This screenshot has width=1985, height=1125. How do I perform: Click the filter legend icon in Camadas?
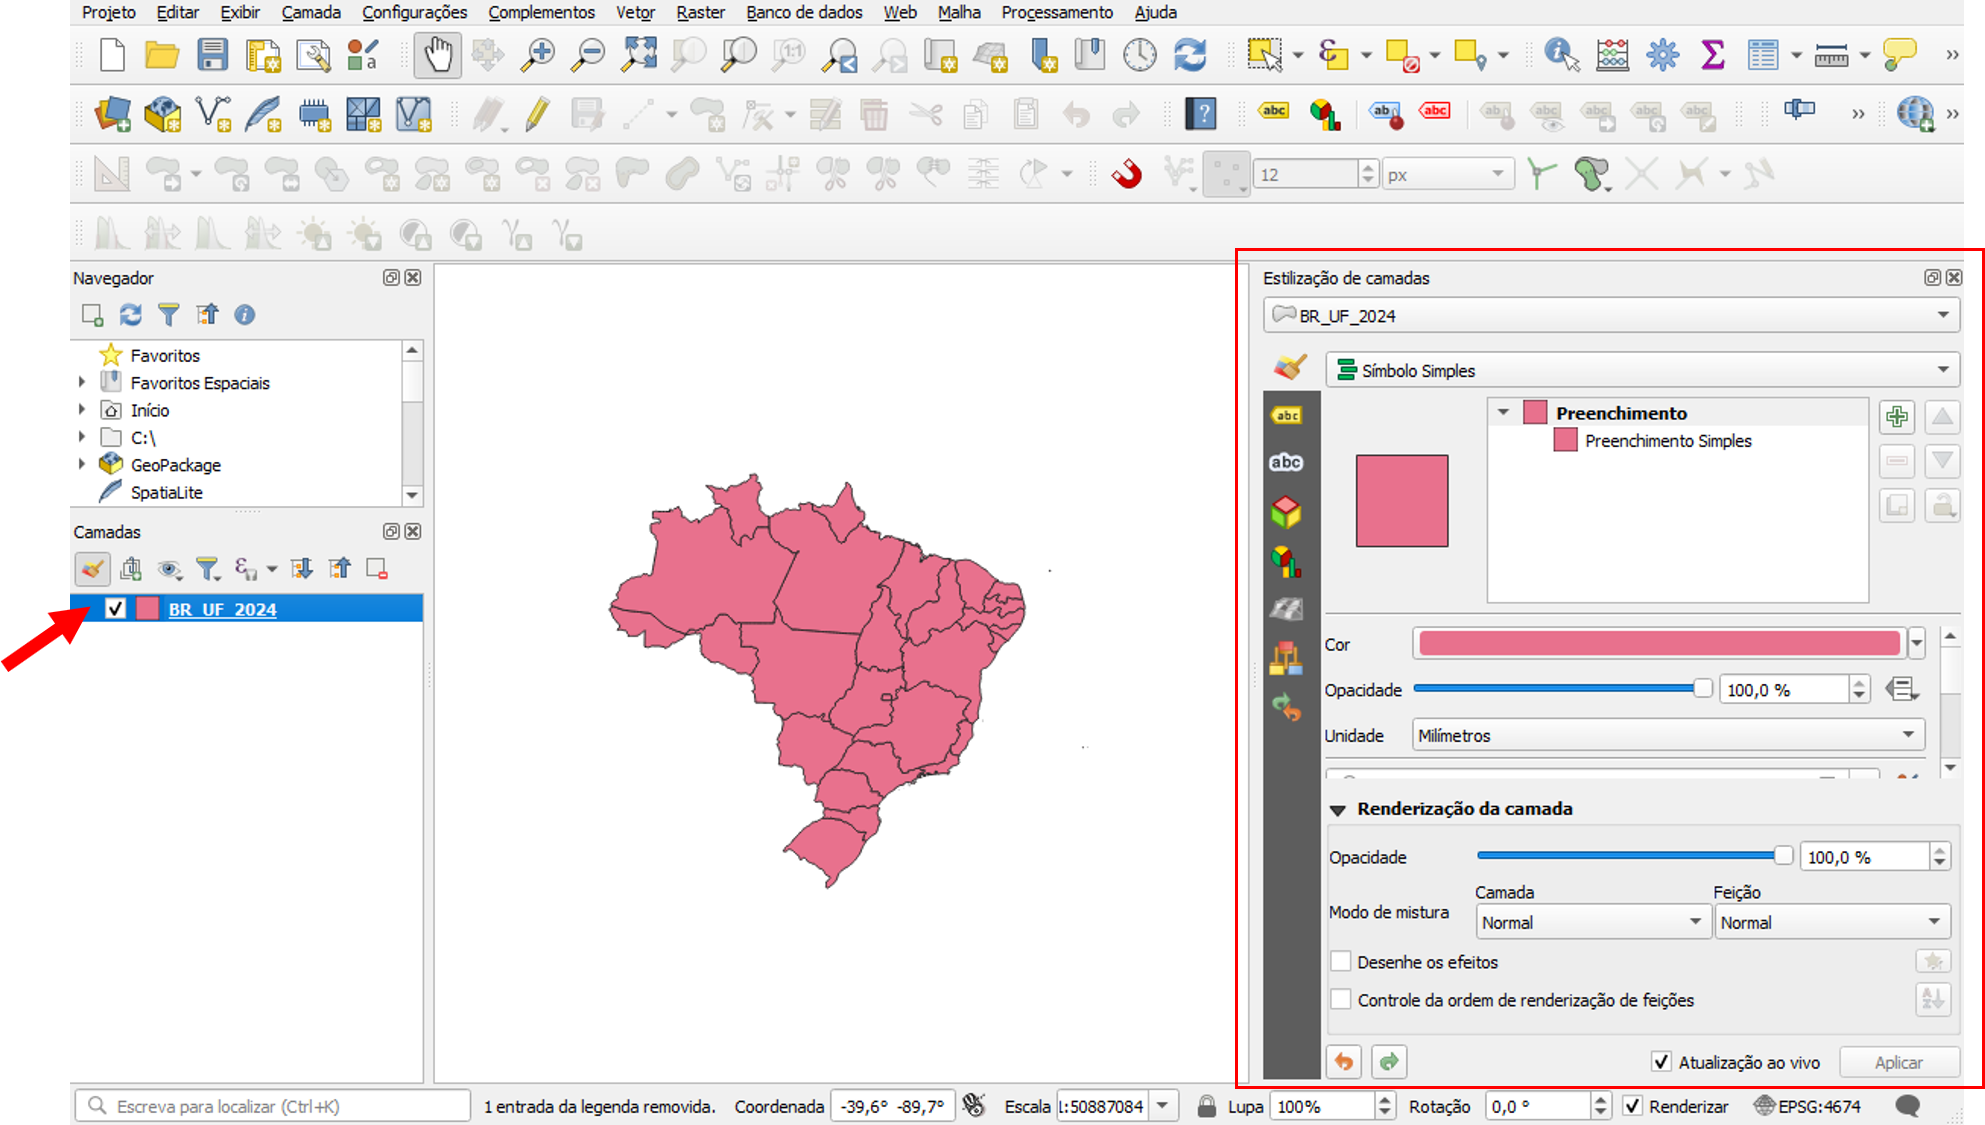[x=207, y=569]
